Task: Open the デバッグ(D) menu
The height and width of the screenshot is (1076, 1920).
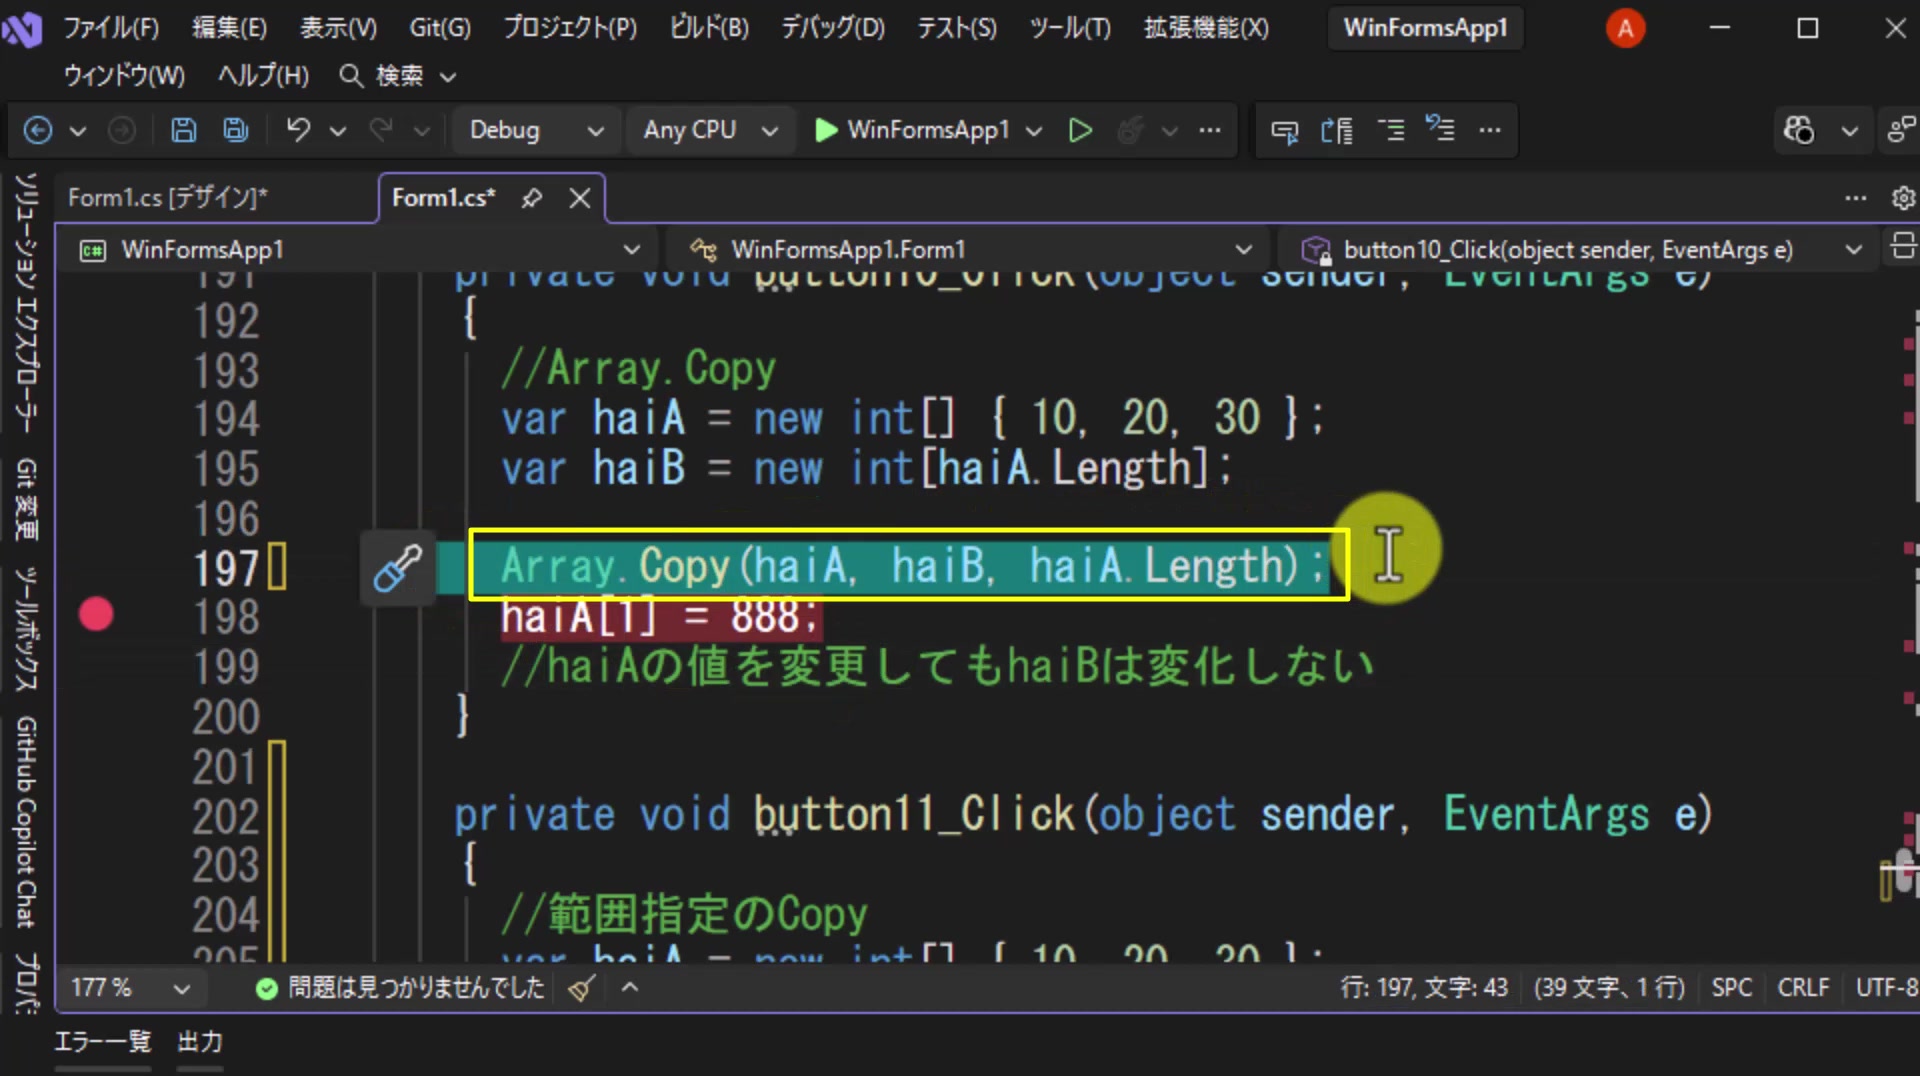Action: (833, 28)
